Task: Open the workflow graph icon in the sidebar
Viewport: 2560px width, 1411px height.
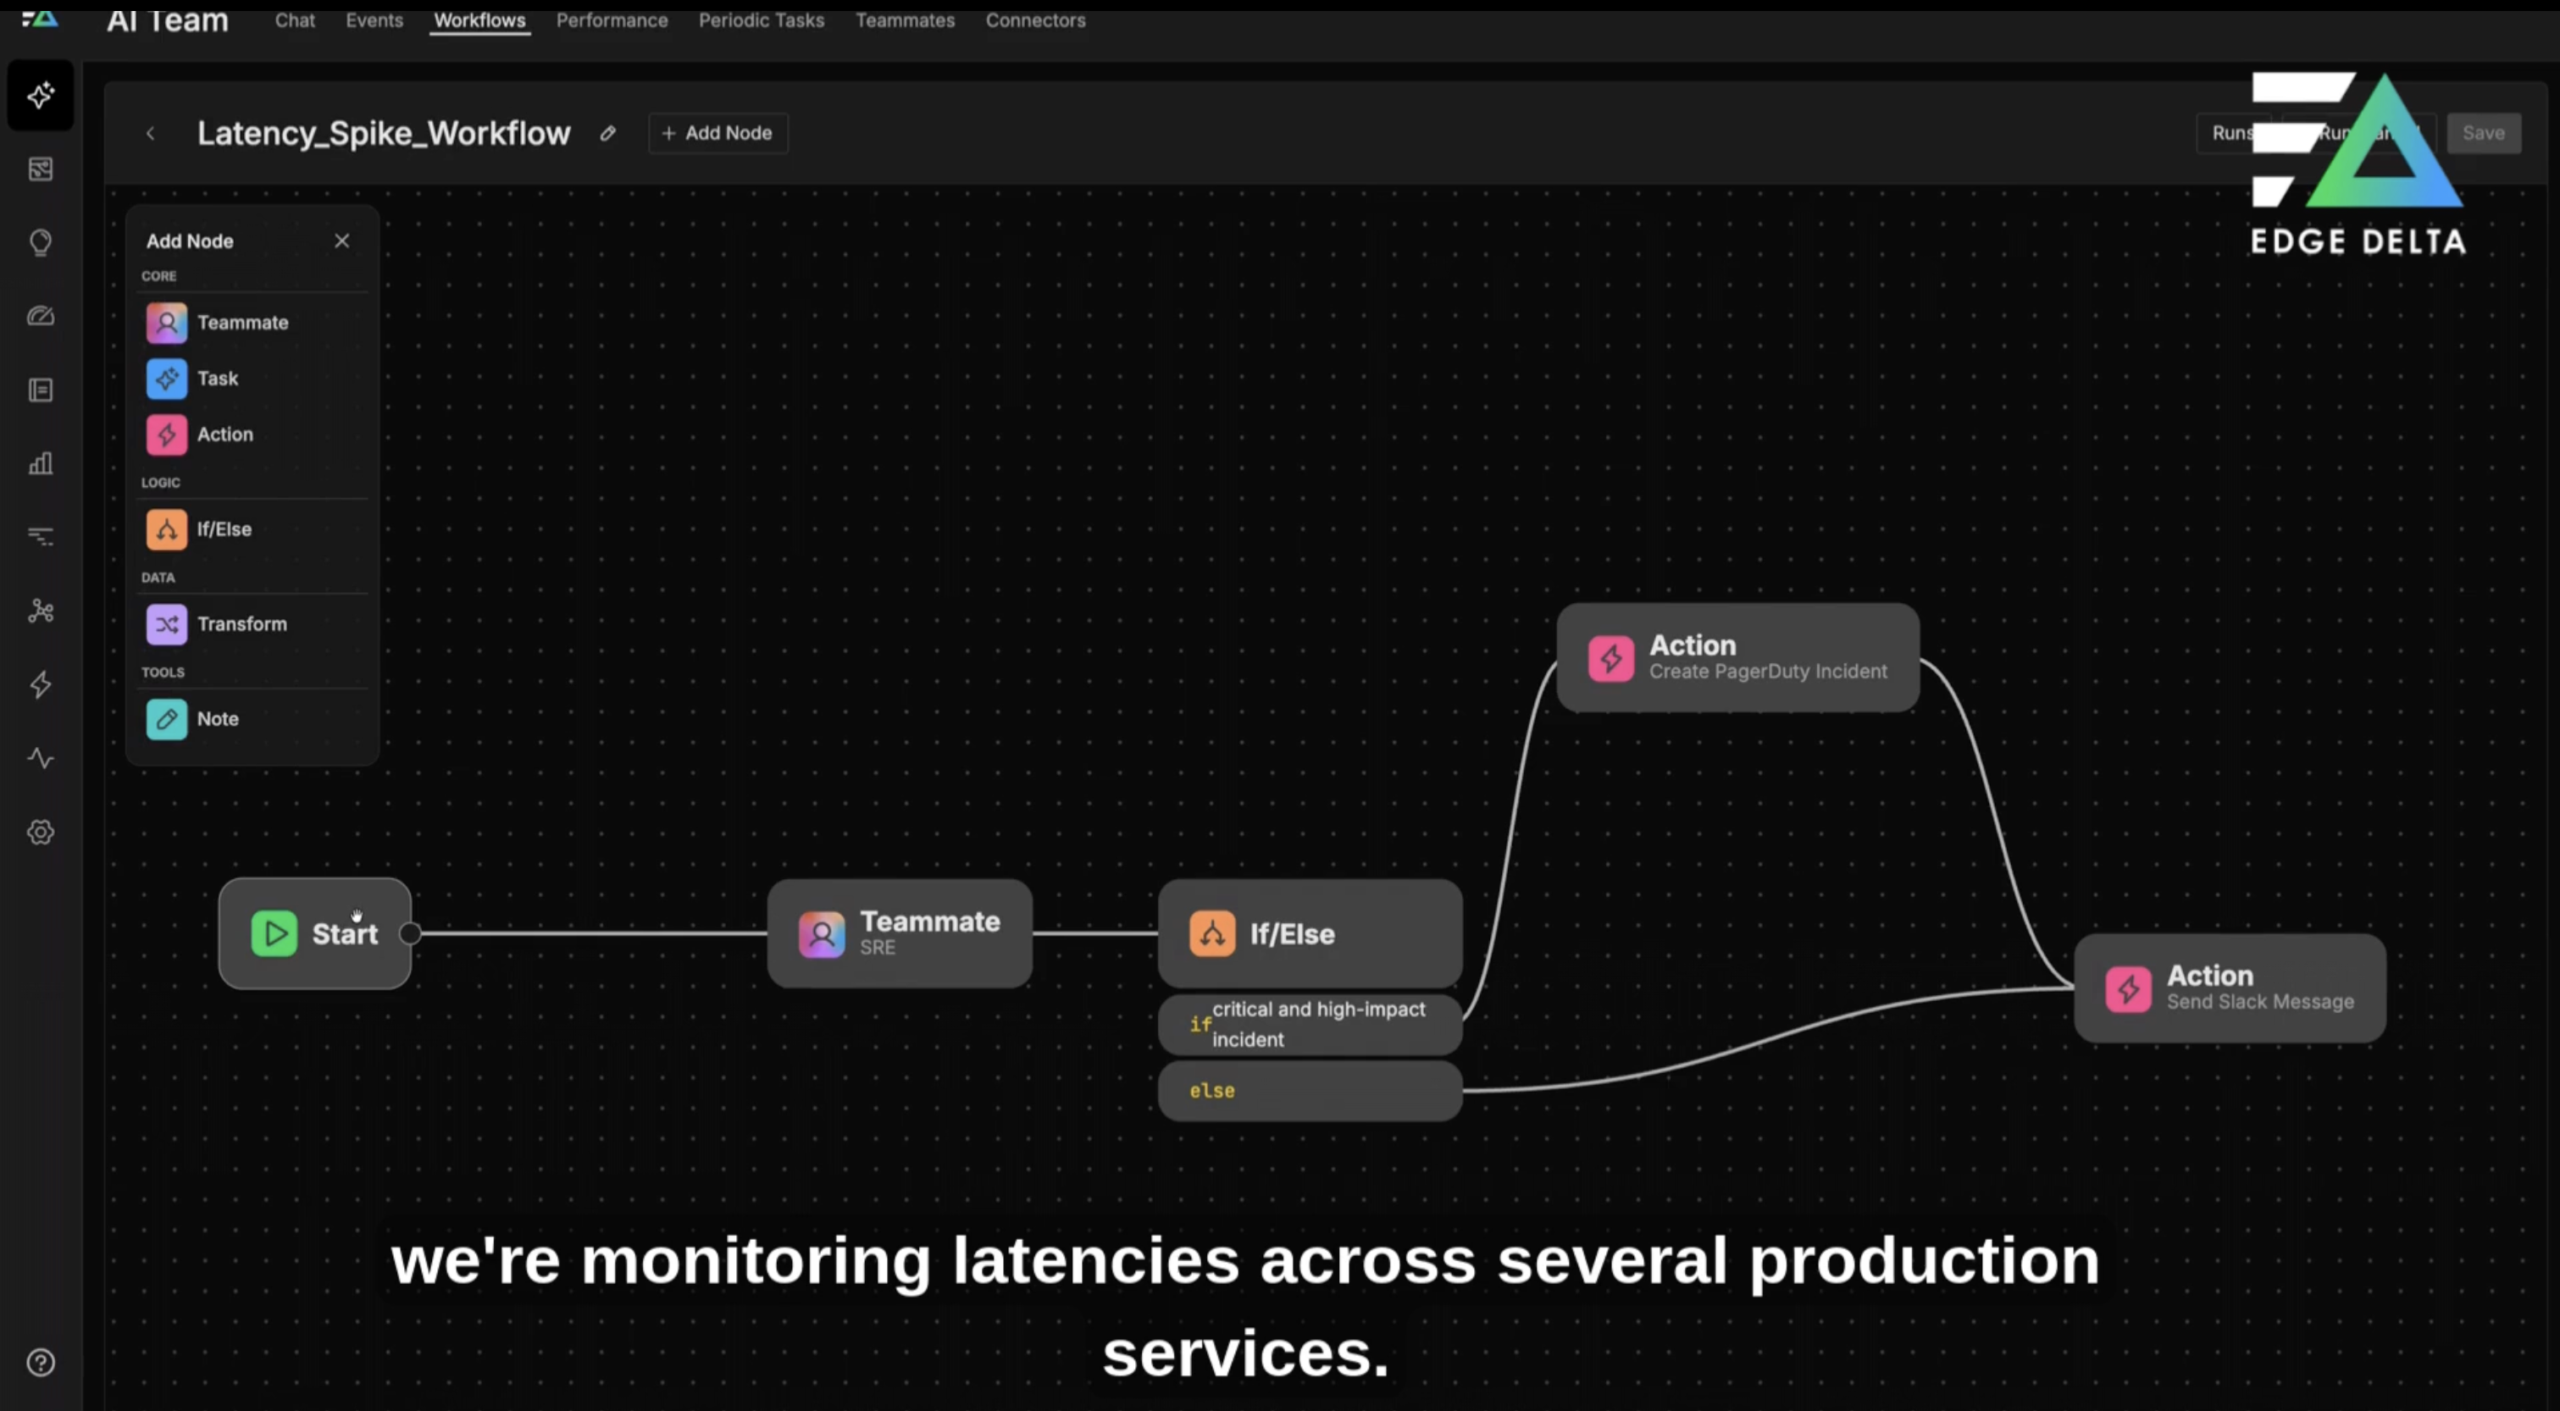Action: pyautogui.click(x=40, y=610)
